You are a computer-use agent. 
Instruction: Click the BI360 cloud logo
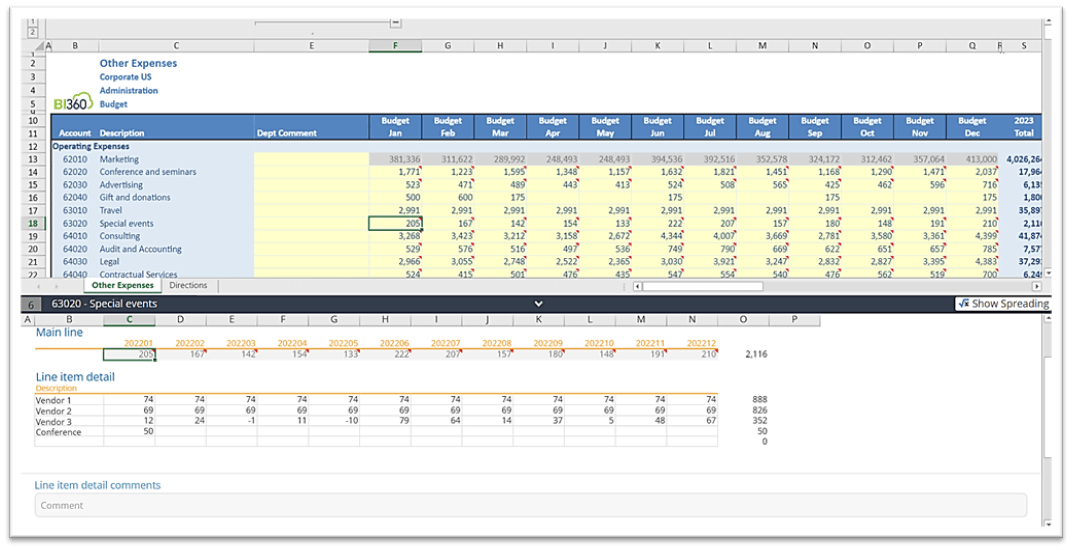click(72, 102)
